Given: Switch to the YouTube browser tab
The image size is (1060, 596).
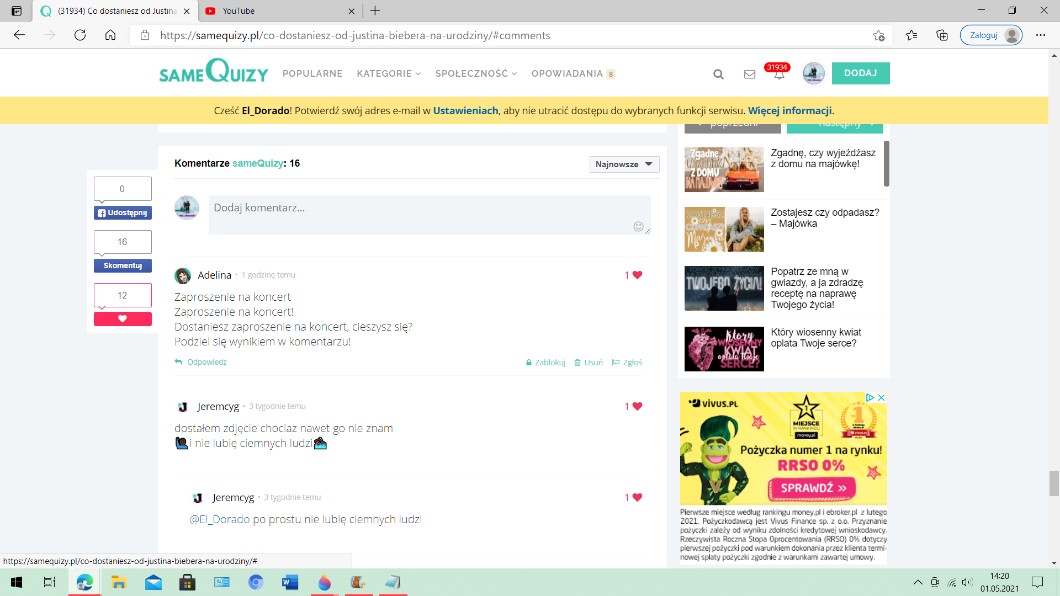Looking at the screenshot, I should 267,11.
